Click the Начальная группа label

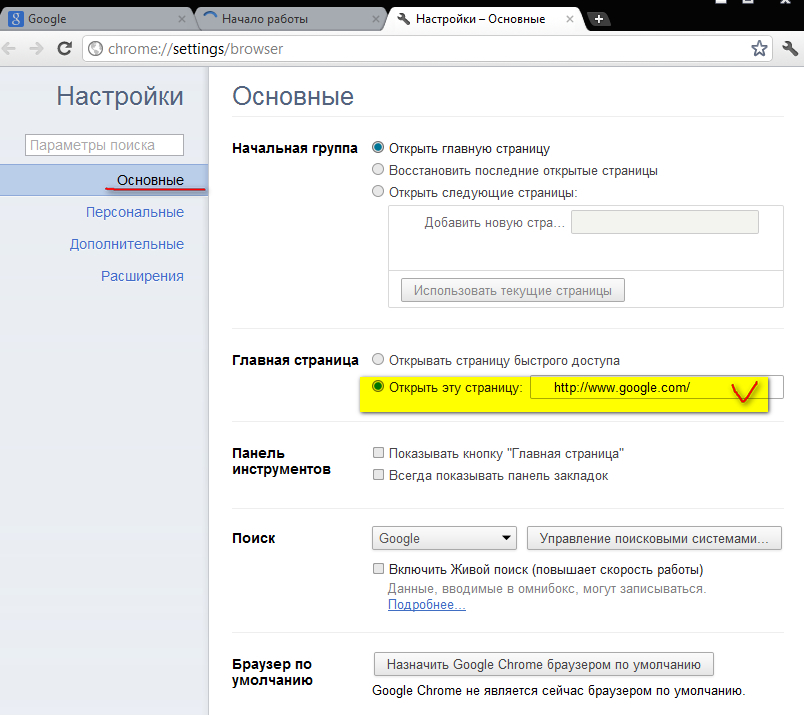(295, 148)
